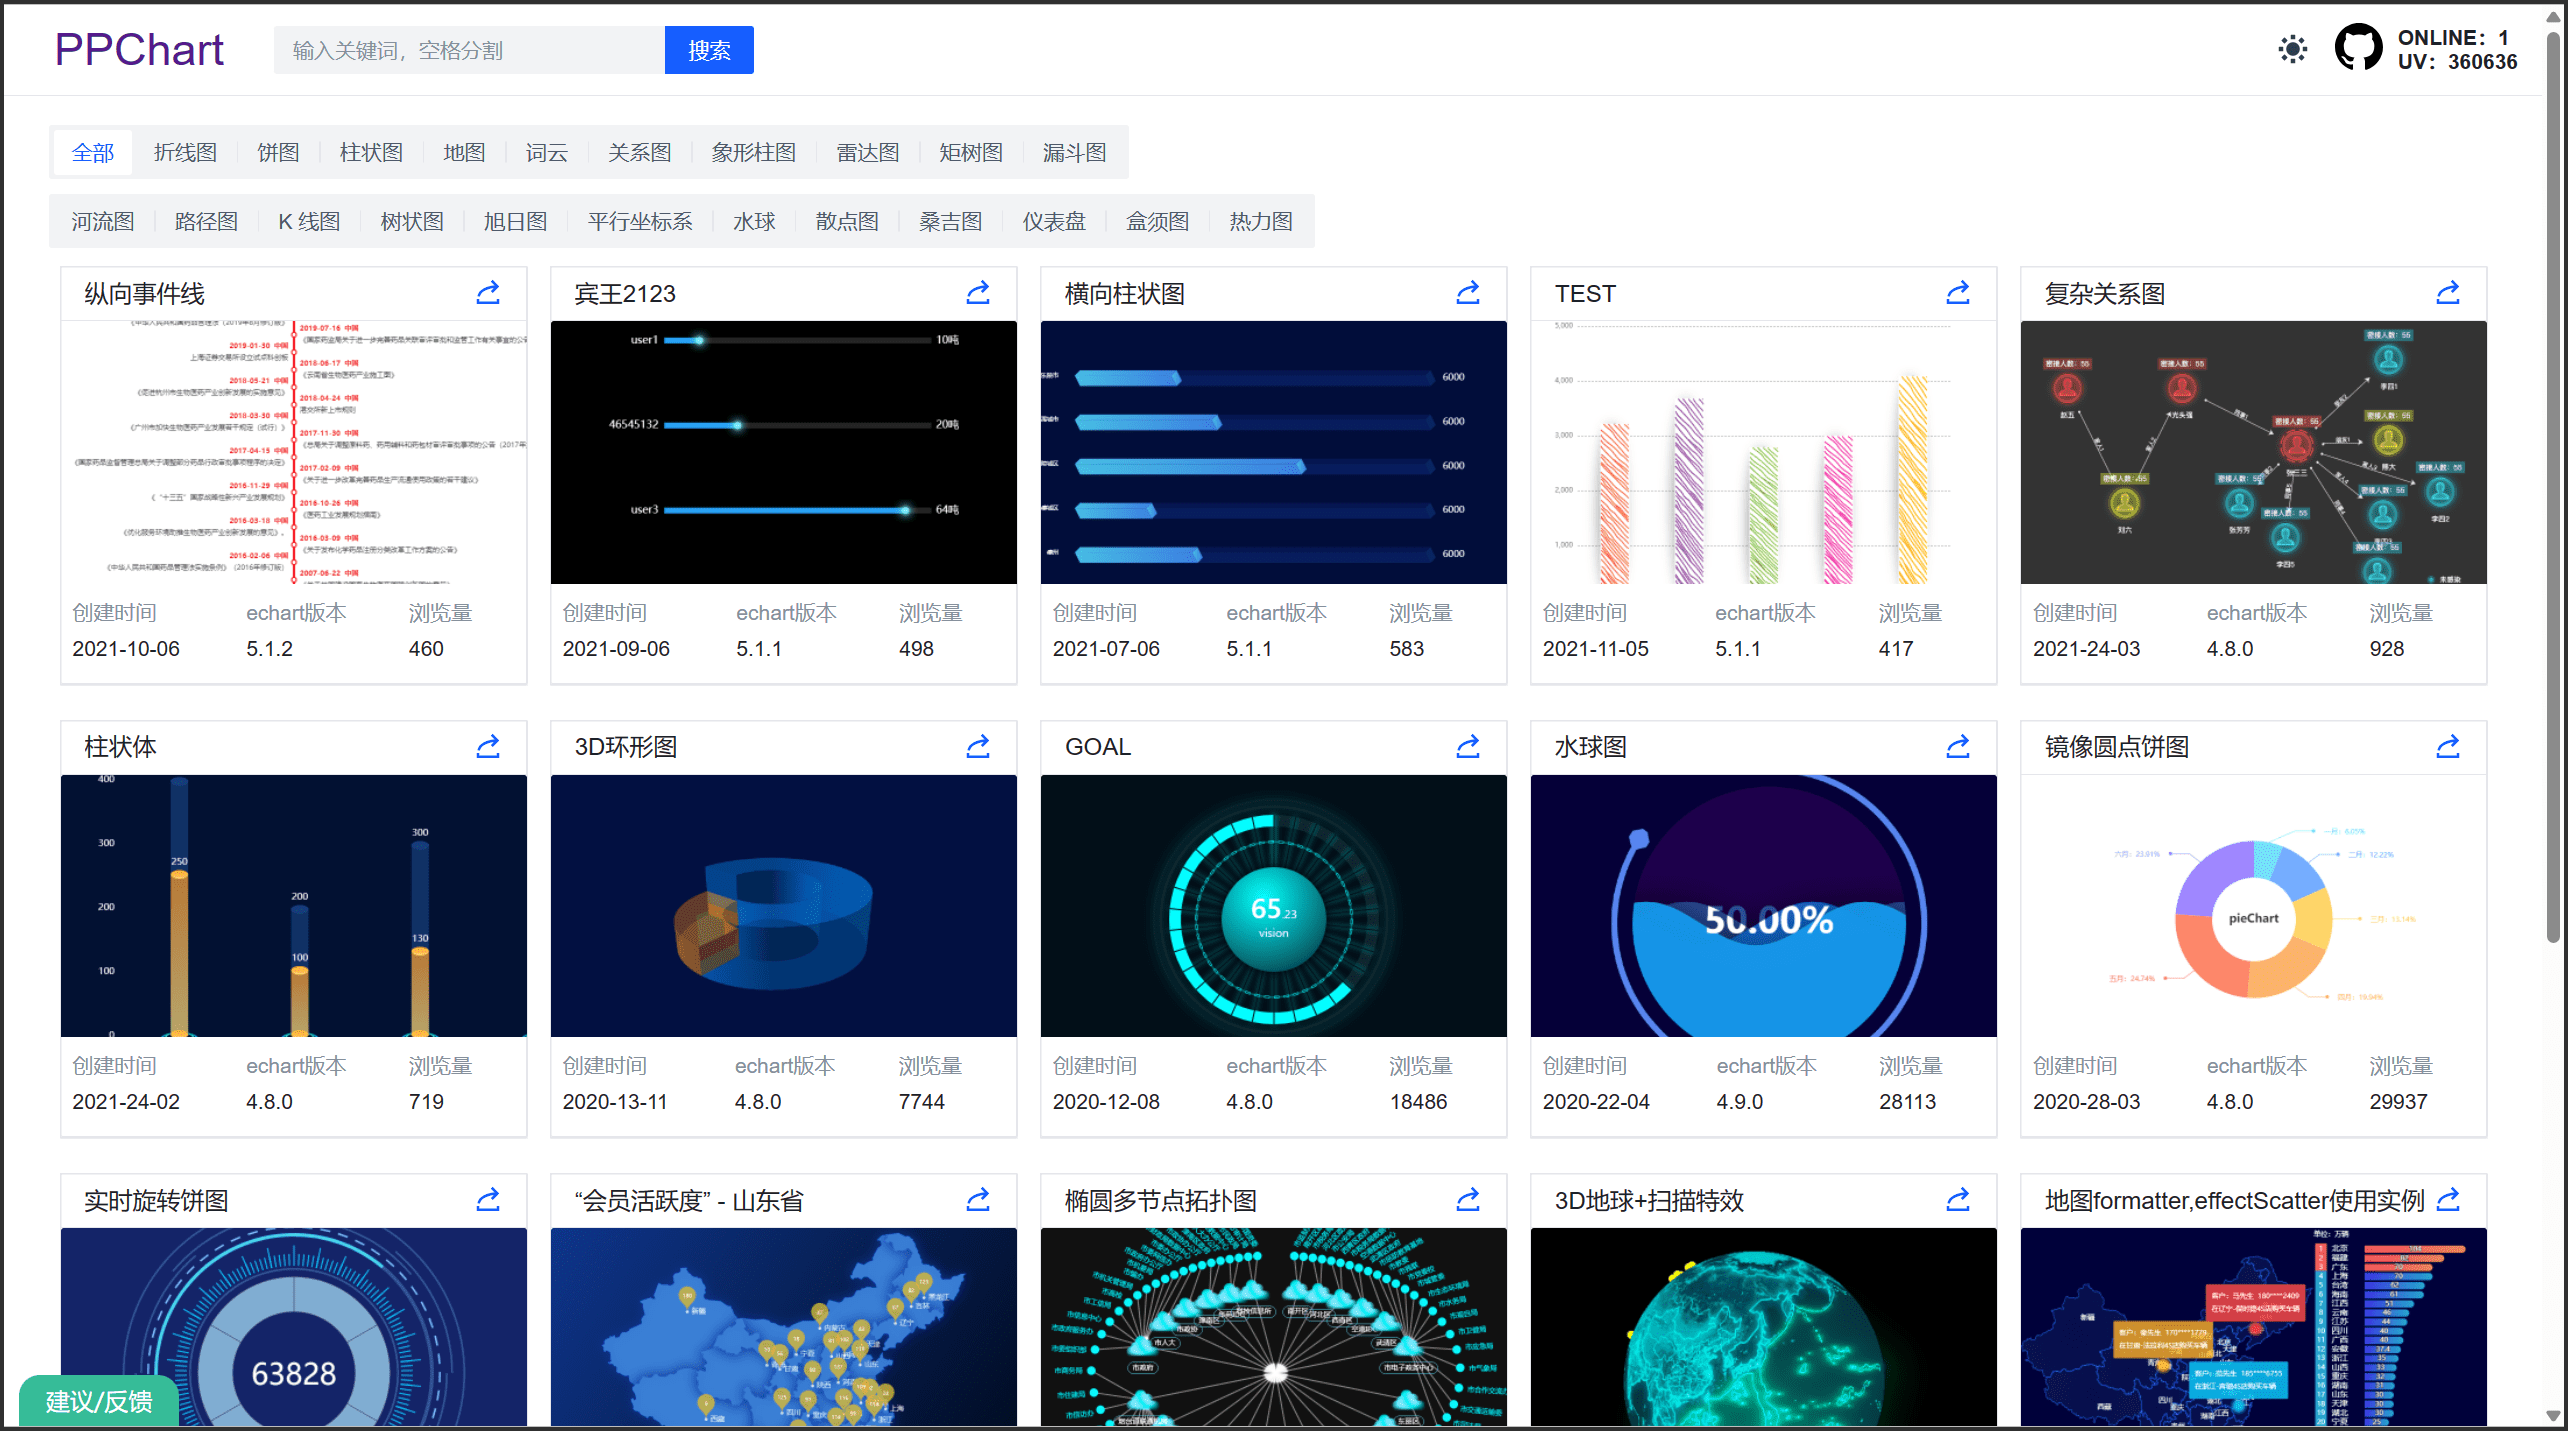Open share icon on 横向柱状图 card

pyautogui.click(x=1468, y=293)
